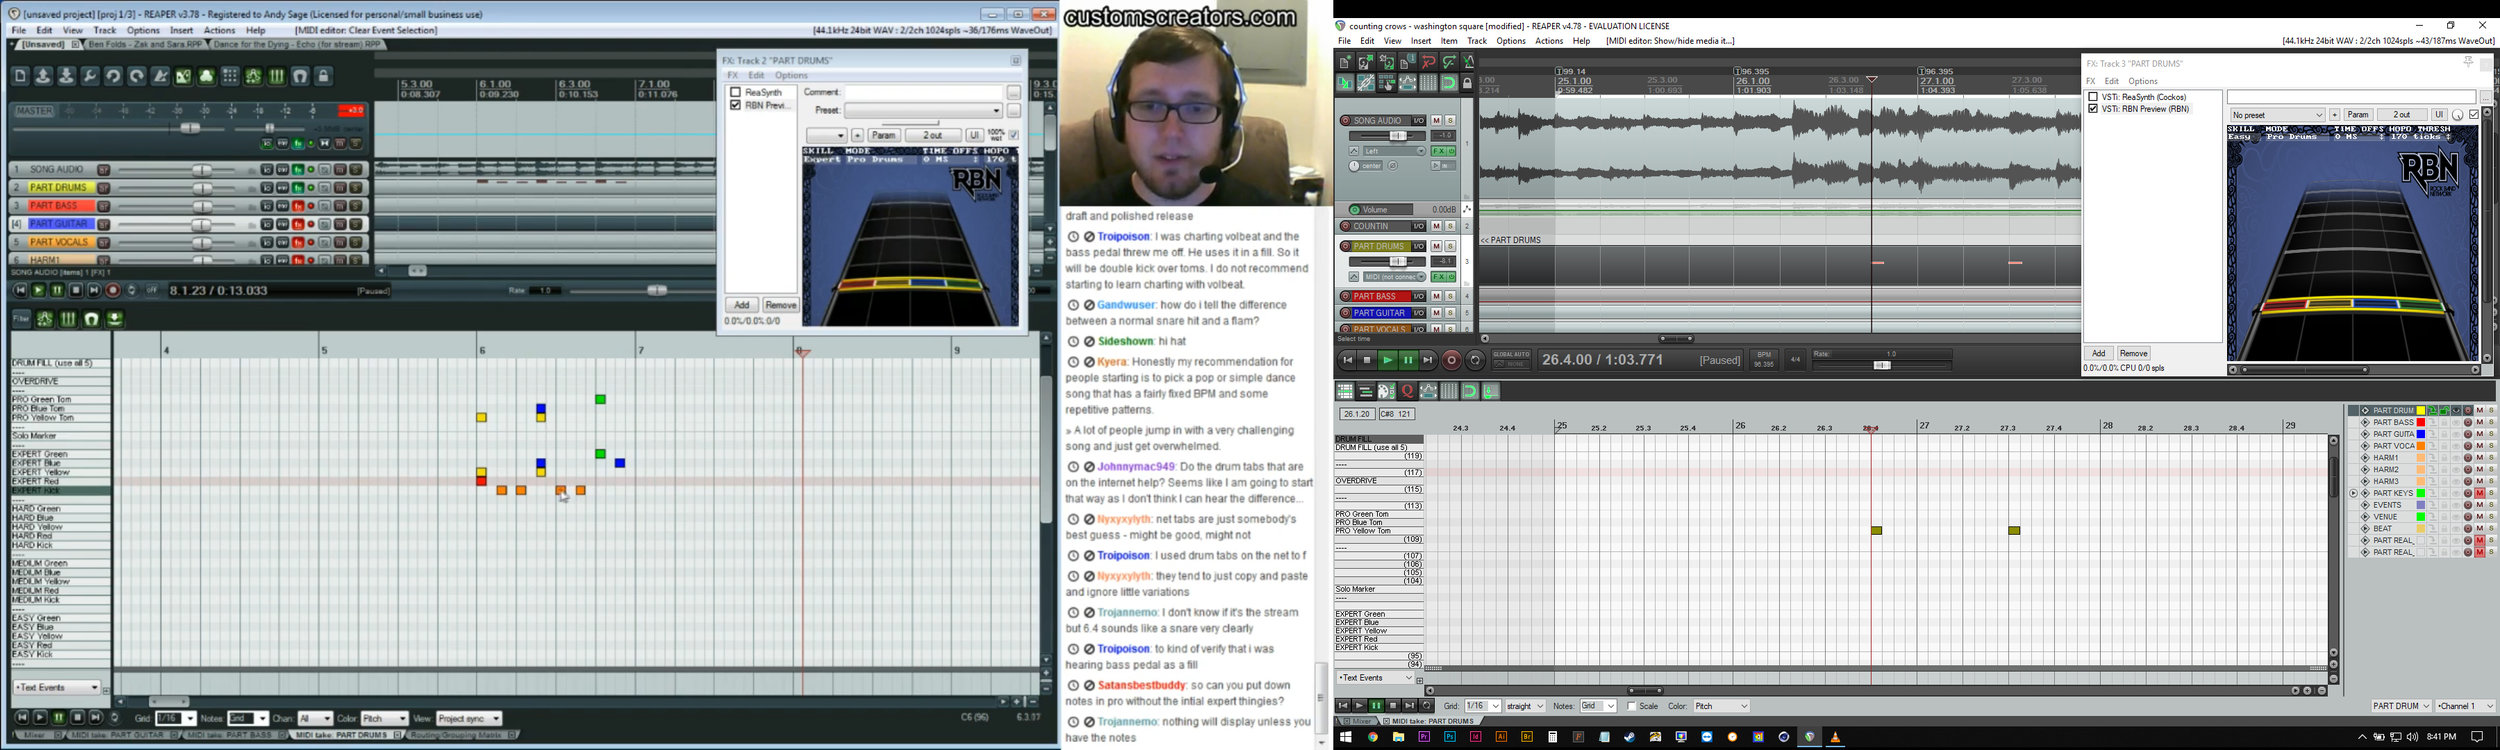Toggle the repeat loop icon in right REAPER toolbar
The height and width of the screenshot is (750, 2500).
1475,360
